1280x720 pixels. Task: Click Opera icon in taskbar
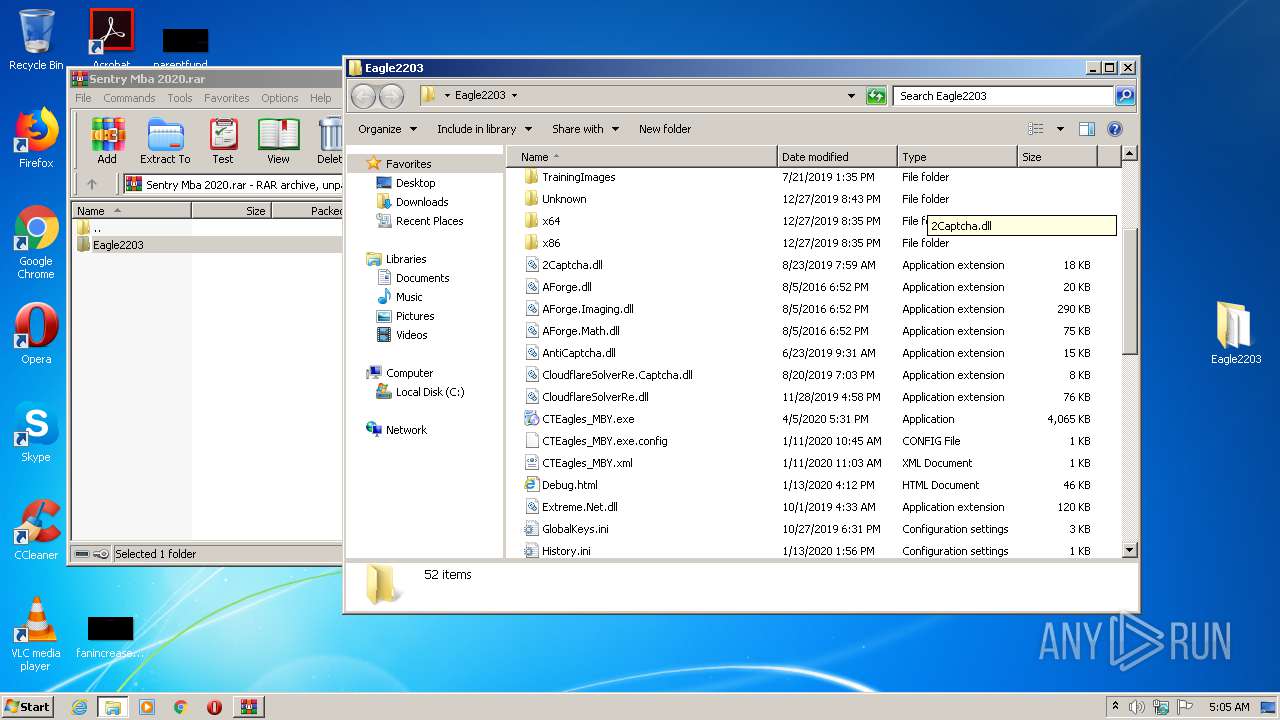(214, 707)
